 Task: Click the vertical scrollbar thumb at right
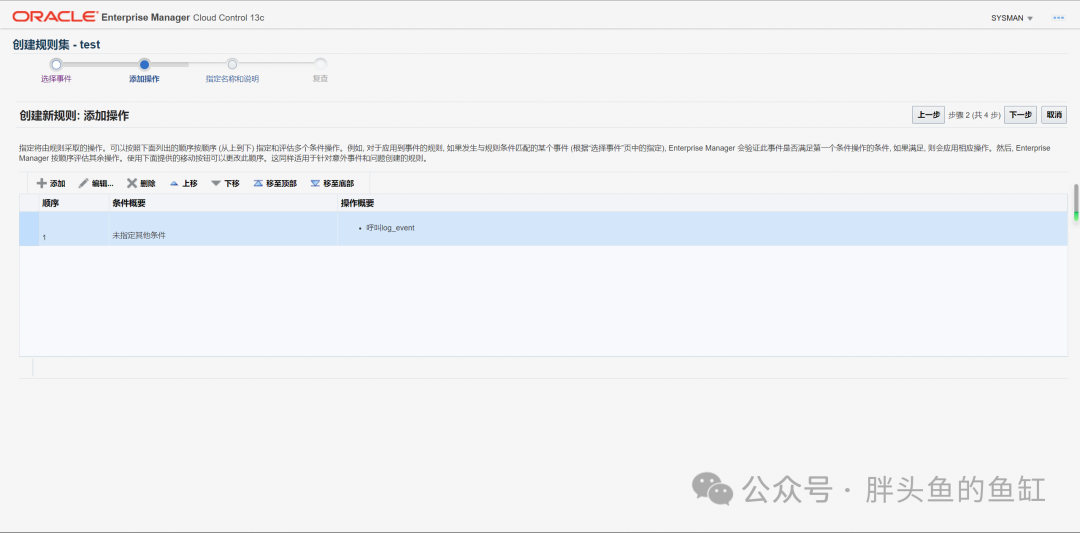coord(1076,202)
